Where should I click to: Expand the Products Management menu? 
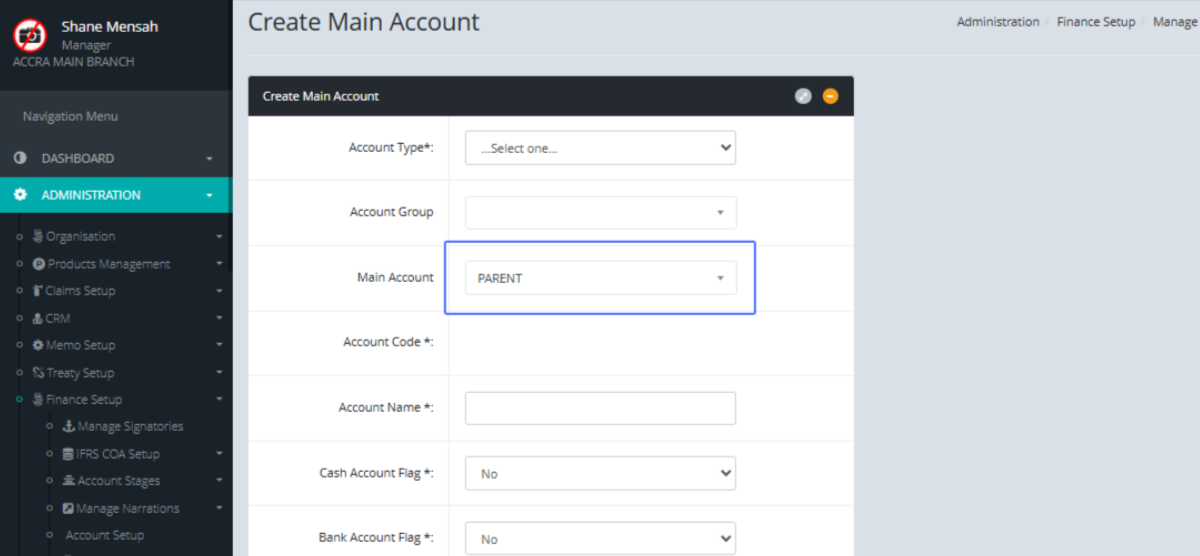[x=108, y=264]
